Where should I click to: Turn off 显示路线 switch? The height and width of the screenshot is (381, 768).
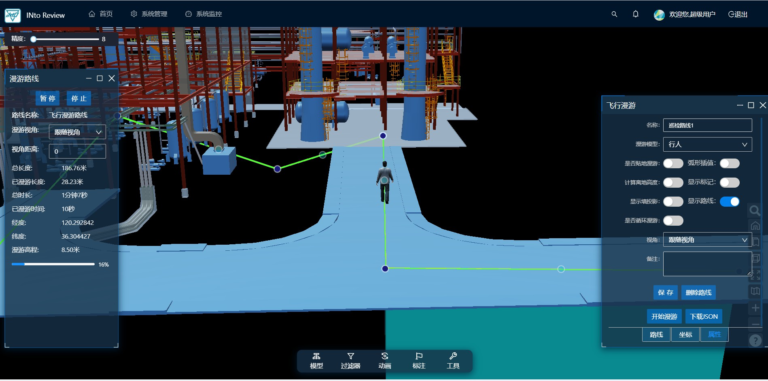tap(729, 201)
